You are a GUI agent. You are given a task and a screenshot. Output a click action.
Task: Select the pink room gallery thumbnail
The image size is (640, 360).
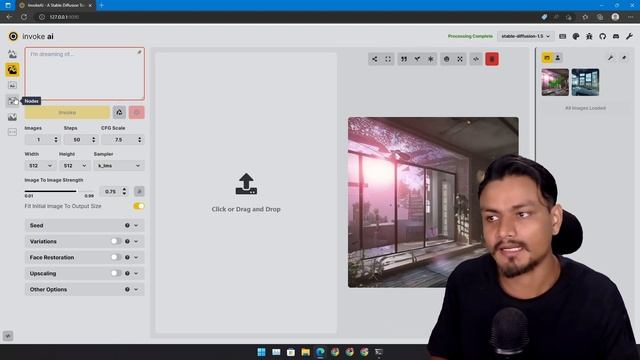555,82
